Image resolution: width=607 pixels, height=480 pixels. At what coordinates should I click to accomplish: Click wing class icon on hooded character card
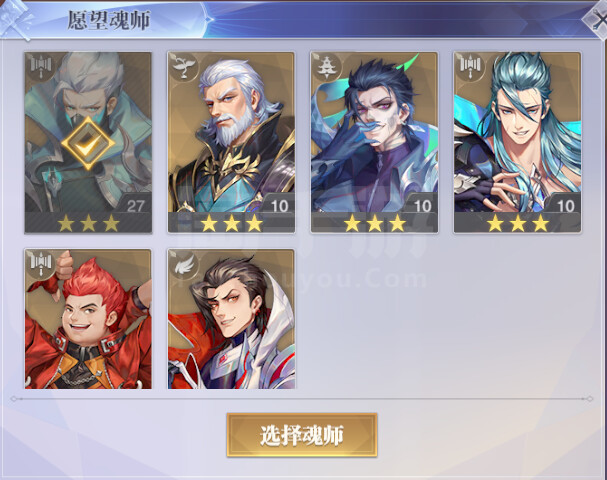point(184,265)
